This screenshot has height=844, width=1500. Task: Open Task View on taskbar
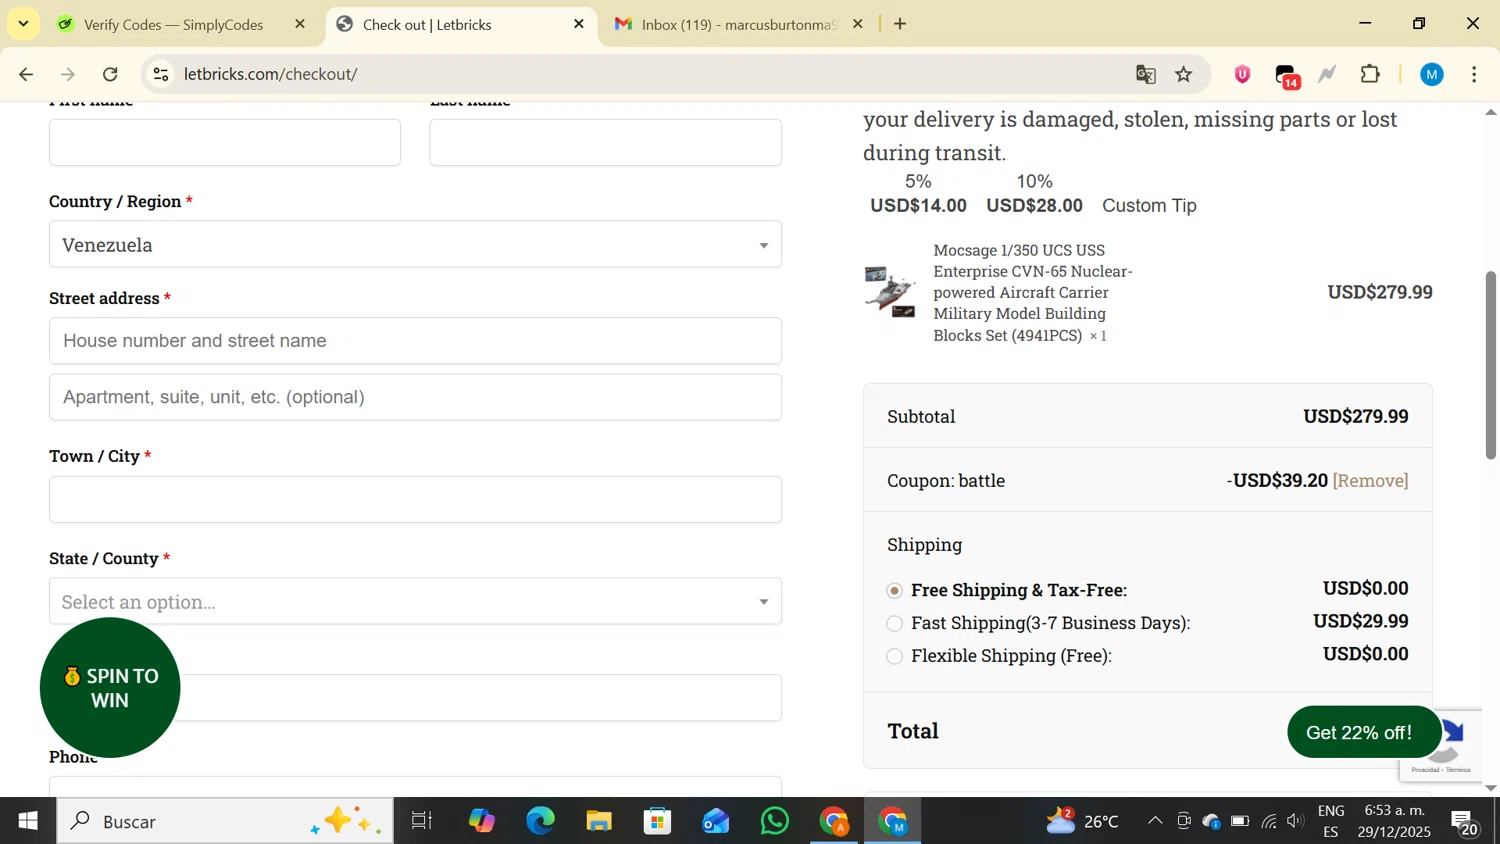(x=422, y=821)
